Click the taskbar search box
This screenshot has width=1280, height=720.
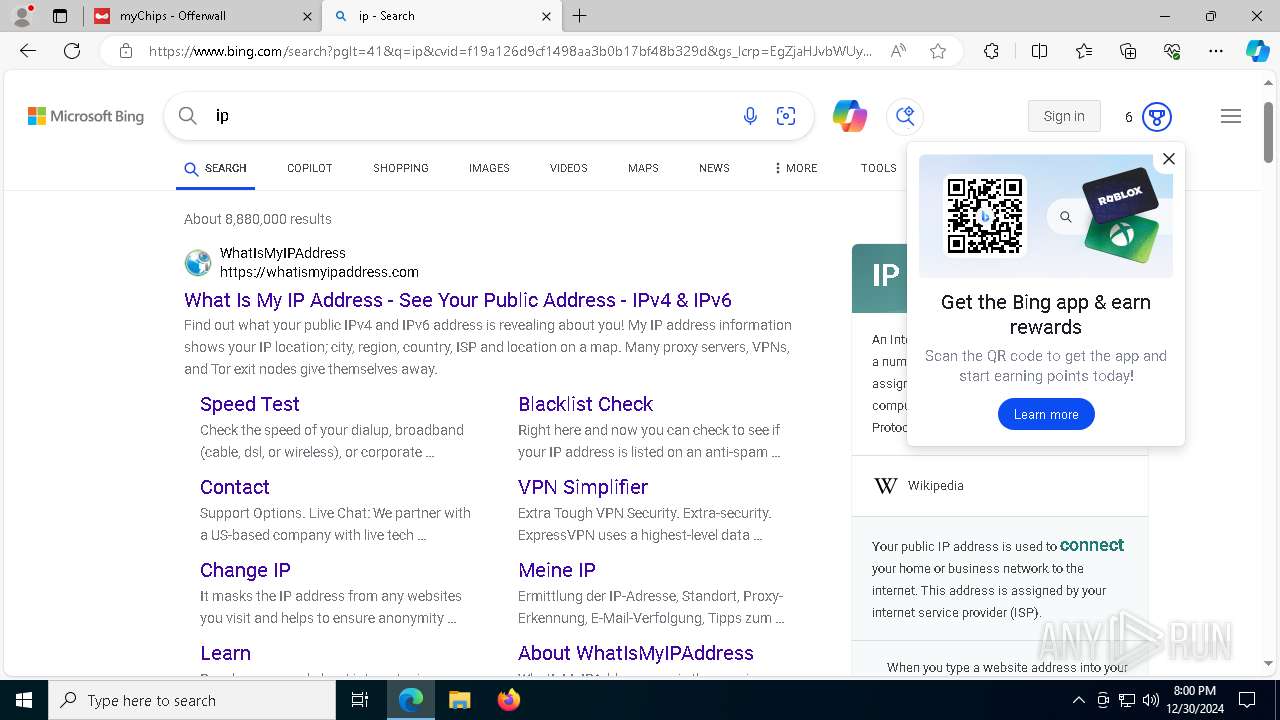(x=192, y=700)
